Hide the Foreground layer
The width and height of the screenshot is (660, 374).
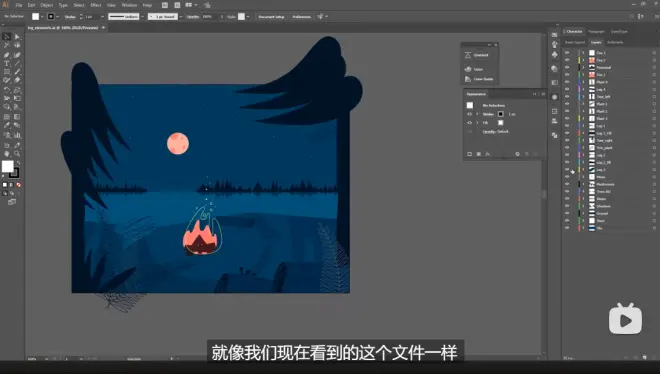(x=567, y=67)
